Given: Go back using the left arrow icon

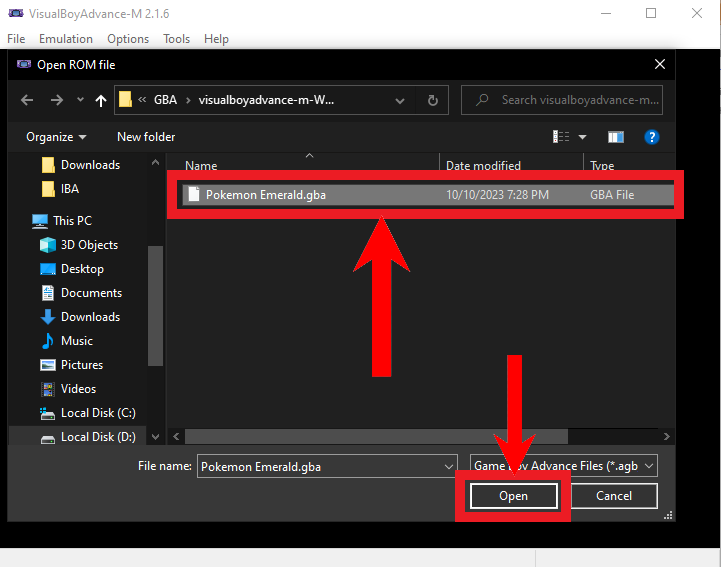Looking at the screenshot, I should [x=27, y=100].
